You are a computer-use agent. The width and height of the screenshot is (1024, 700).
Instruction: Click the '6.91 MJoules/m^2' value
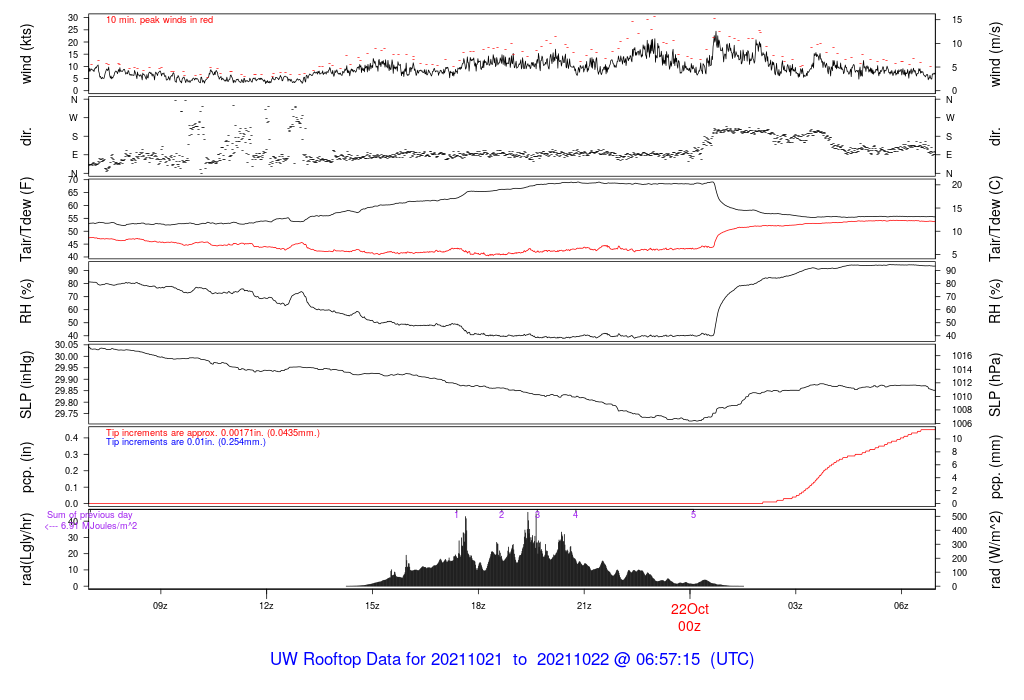(x=99, y=526)
